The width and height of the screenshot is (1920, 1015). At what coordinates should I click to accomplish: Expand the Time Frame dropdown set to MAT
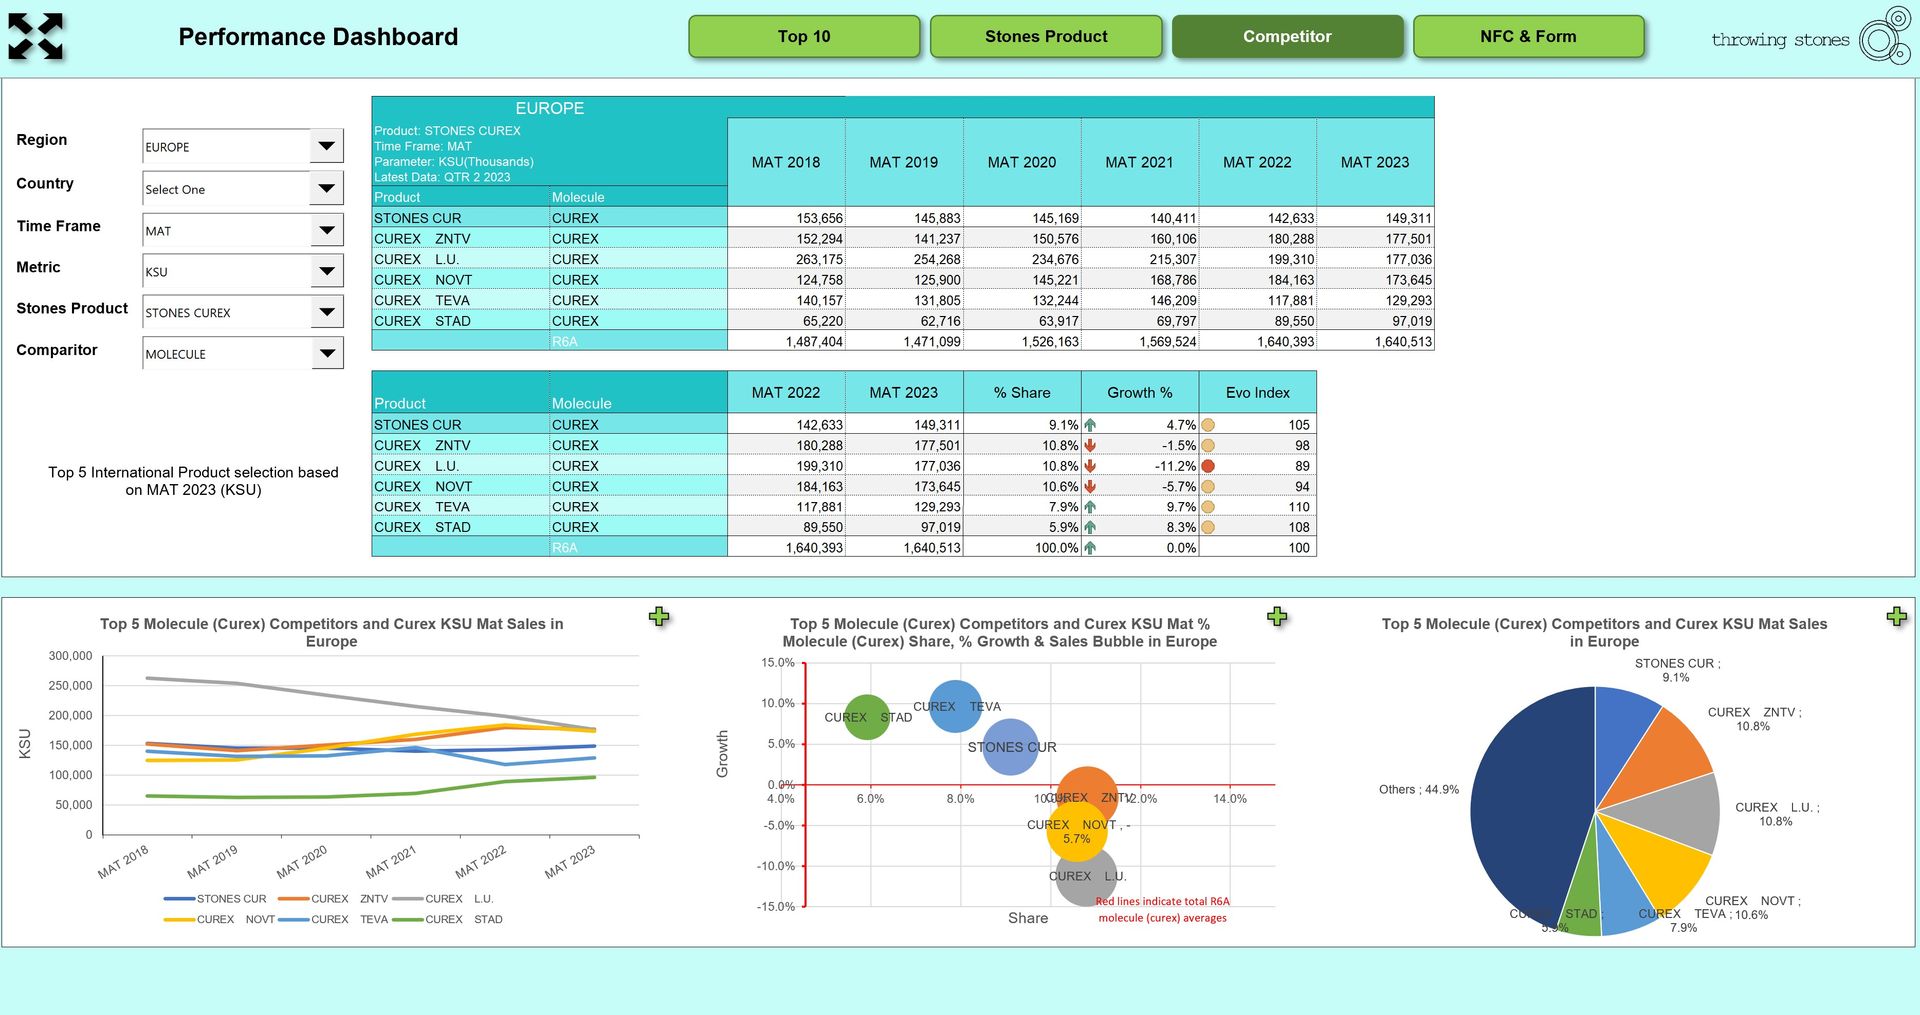(x=326, y=230)
